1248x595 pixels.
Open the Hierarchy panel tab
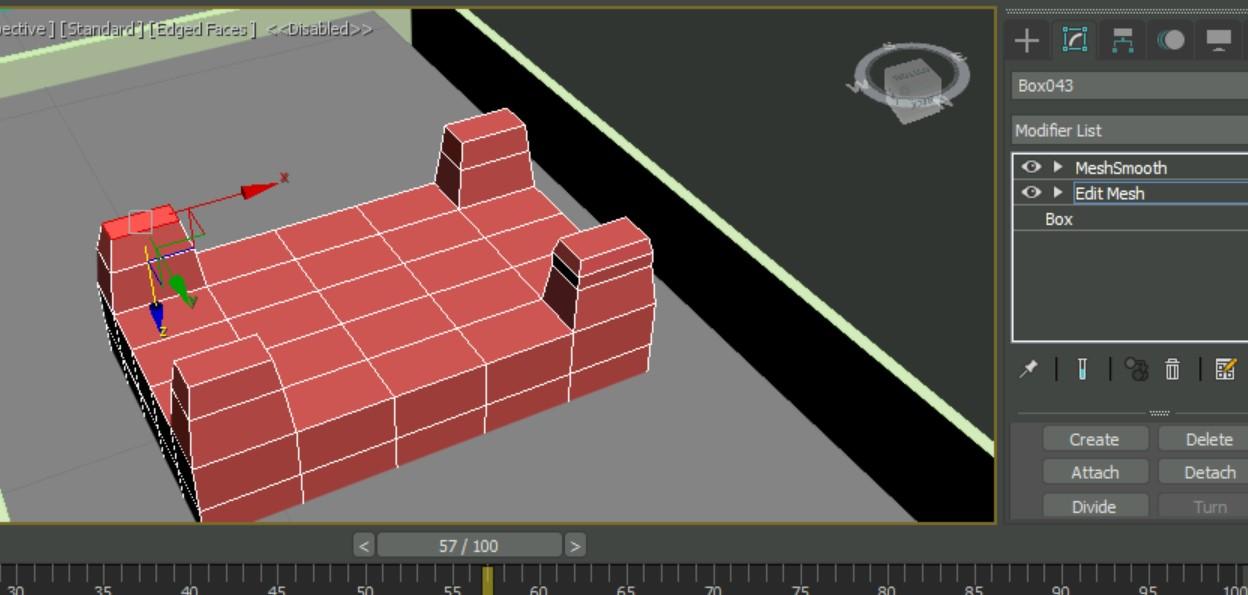point(1123,40)
